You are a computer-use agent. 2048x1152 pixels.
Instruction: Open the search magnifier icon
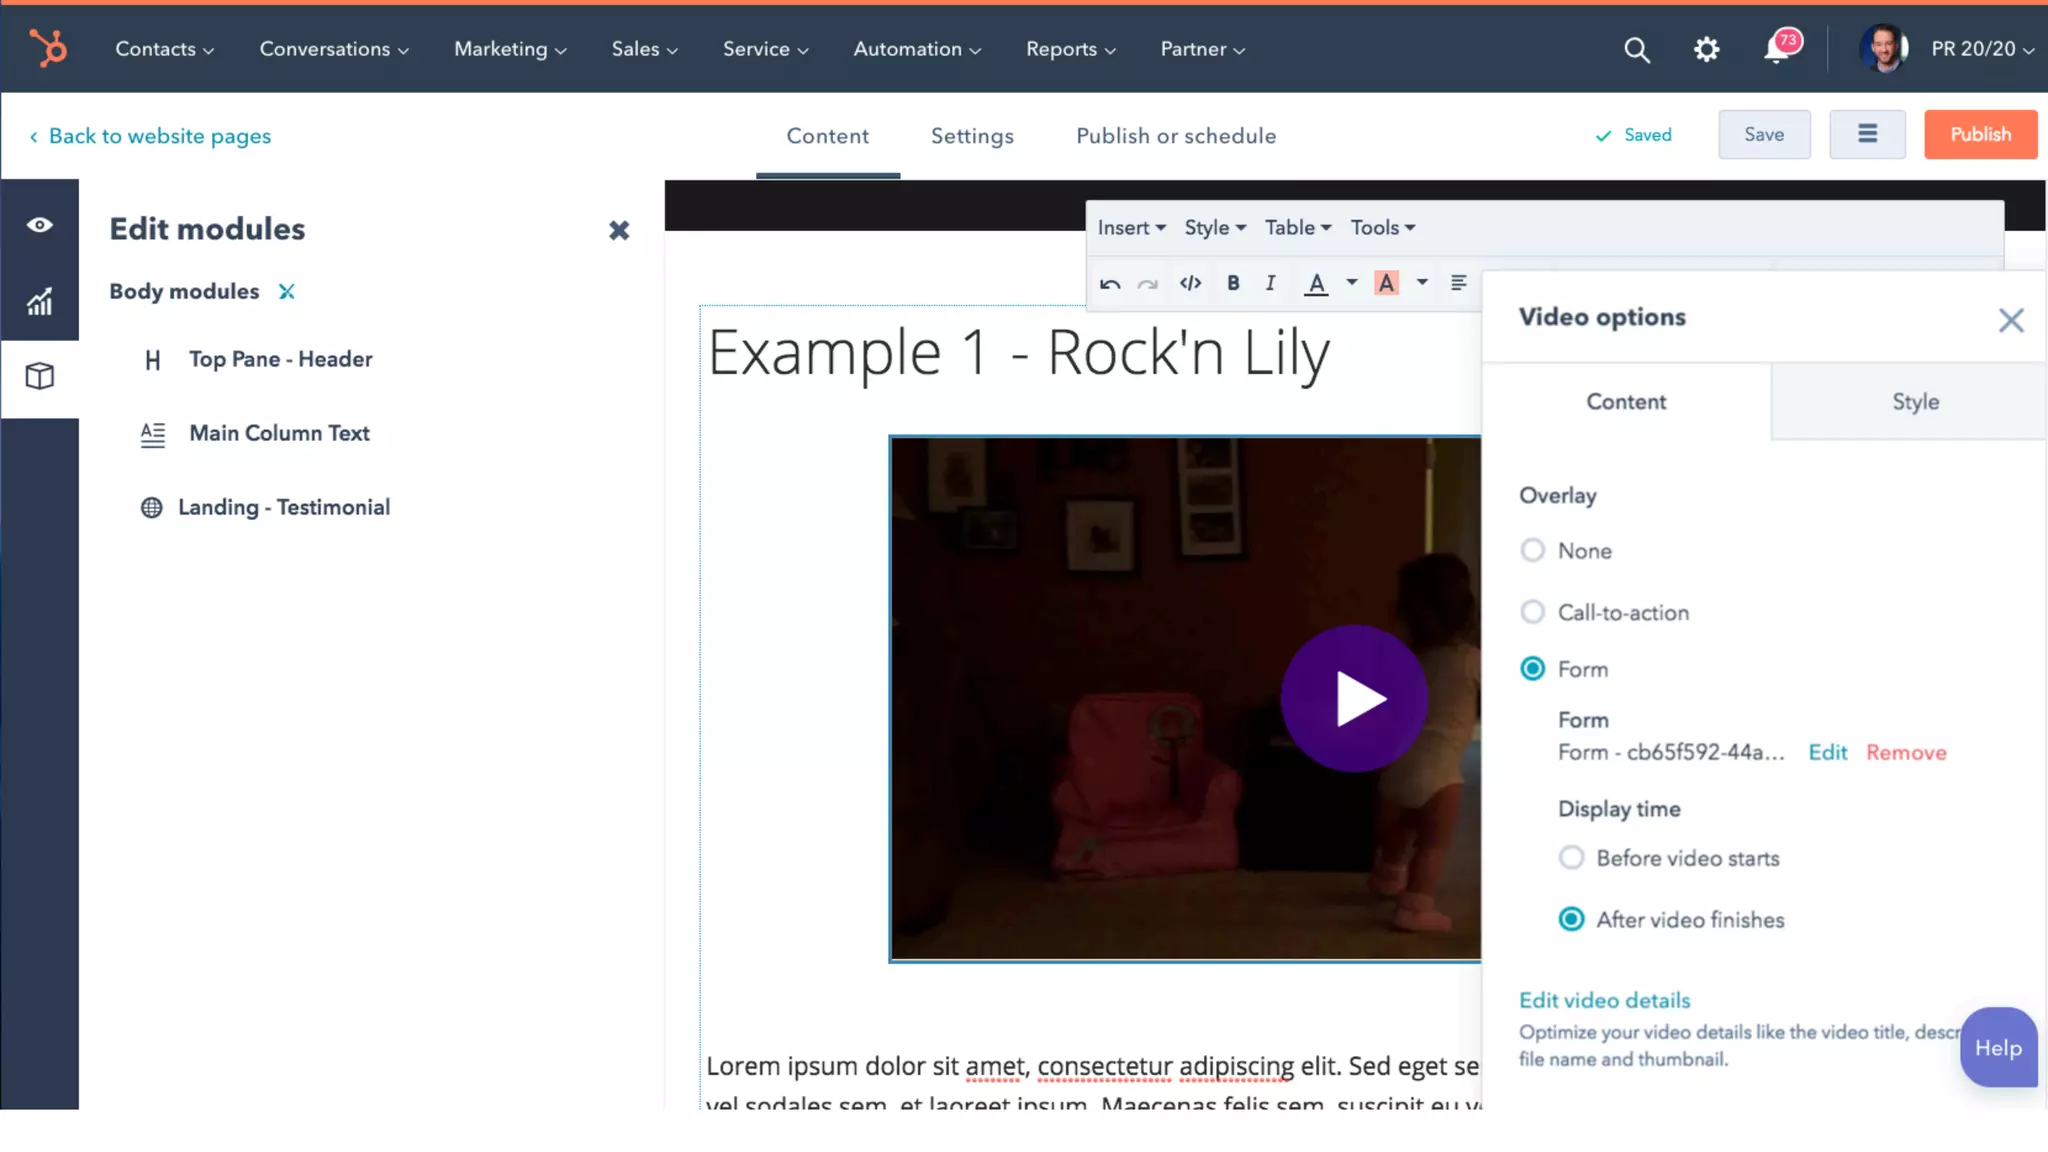pyautogui.click(x=1636, y=49)
